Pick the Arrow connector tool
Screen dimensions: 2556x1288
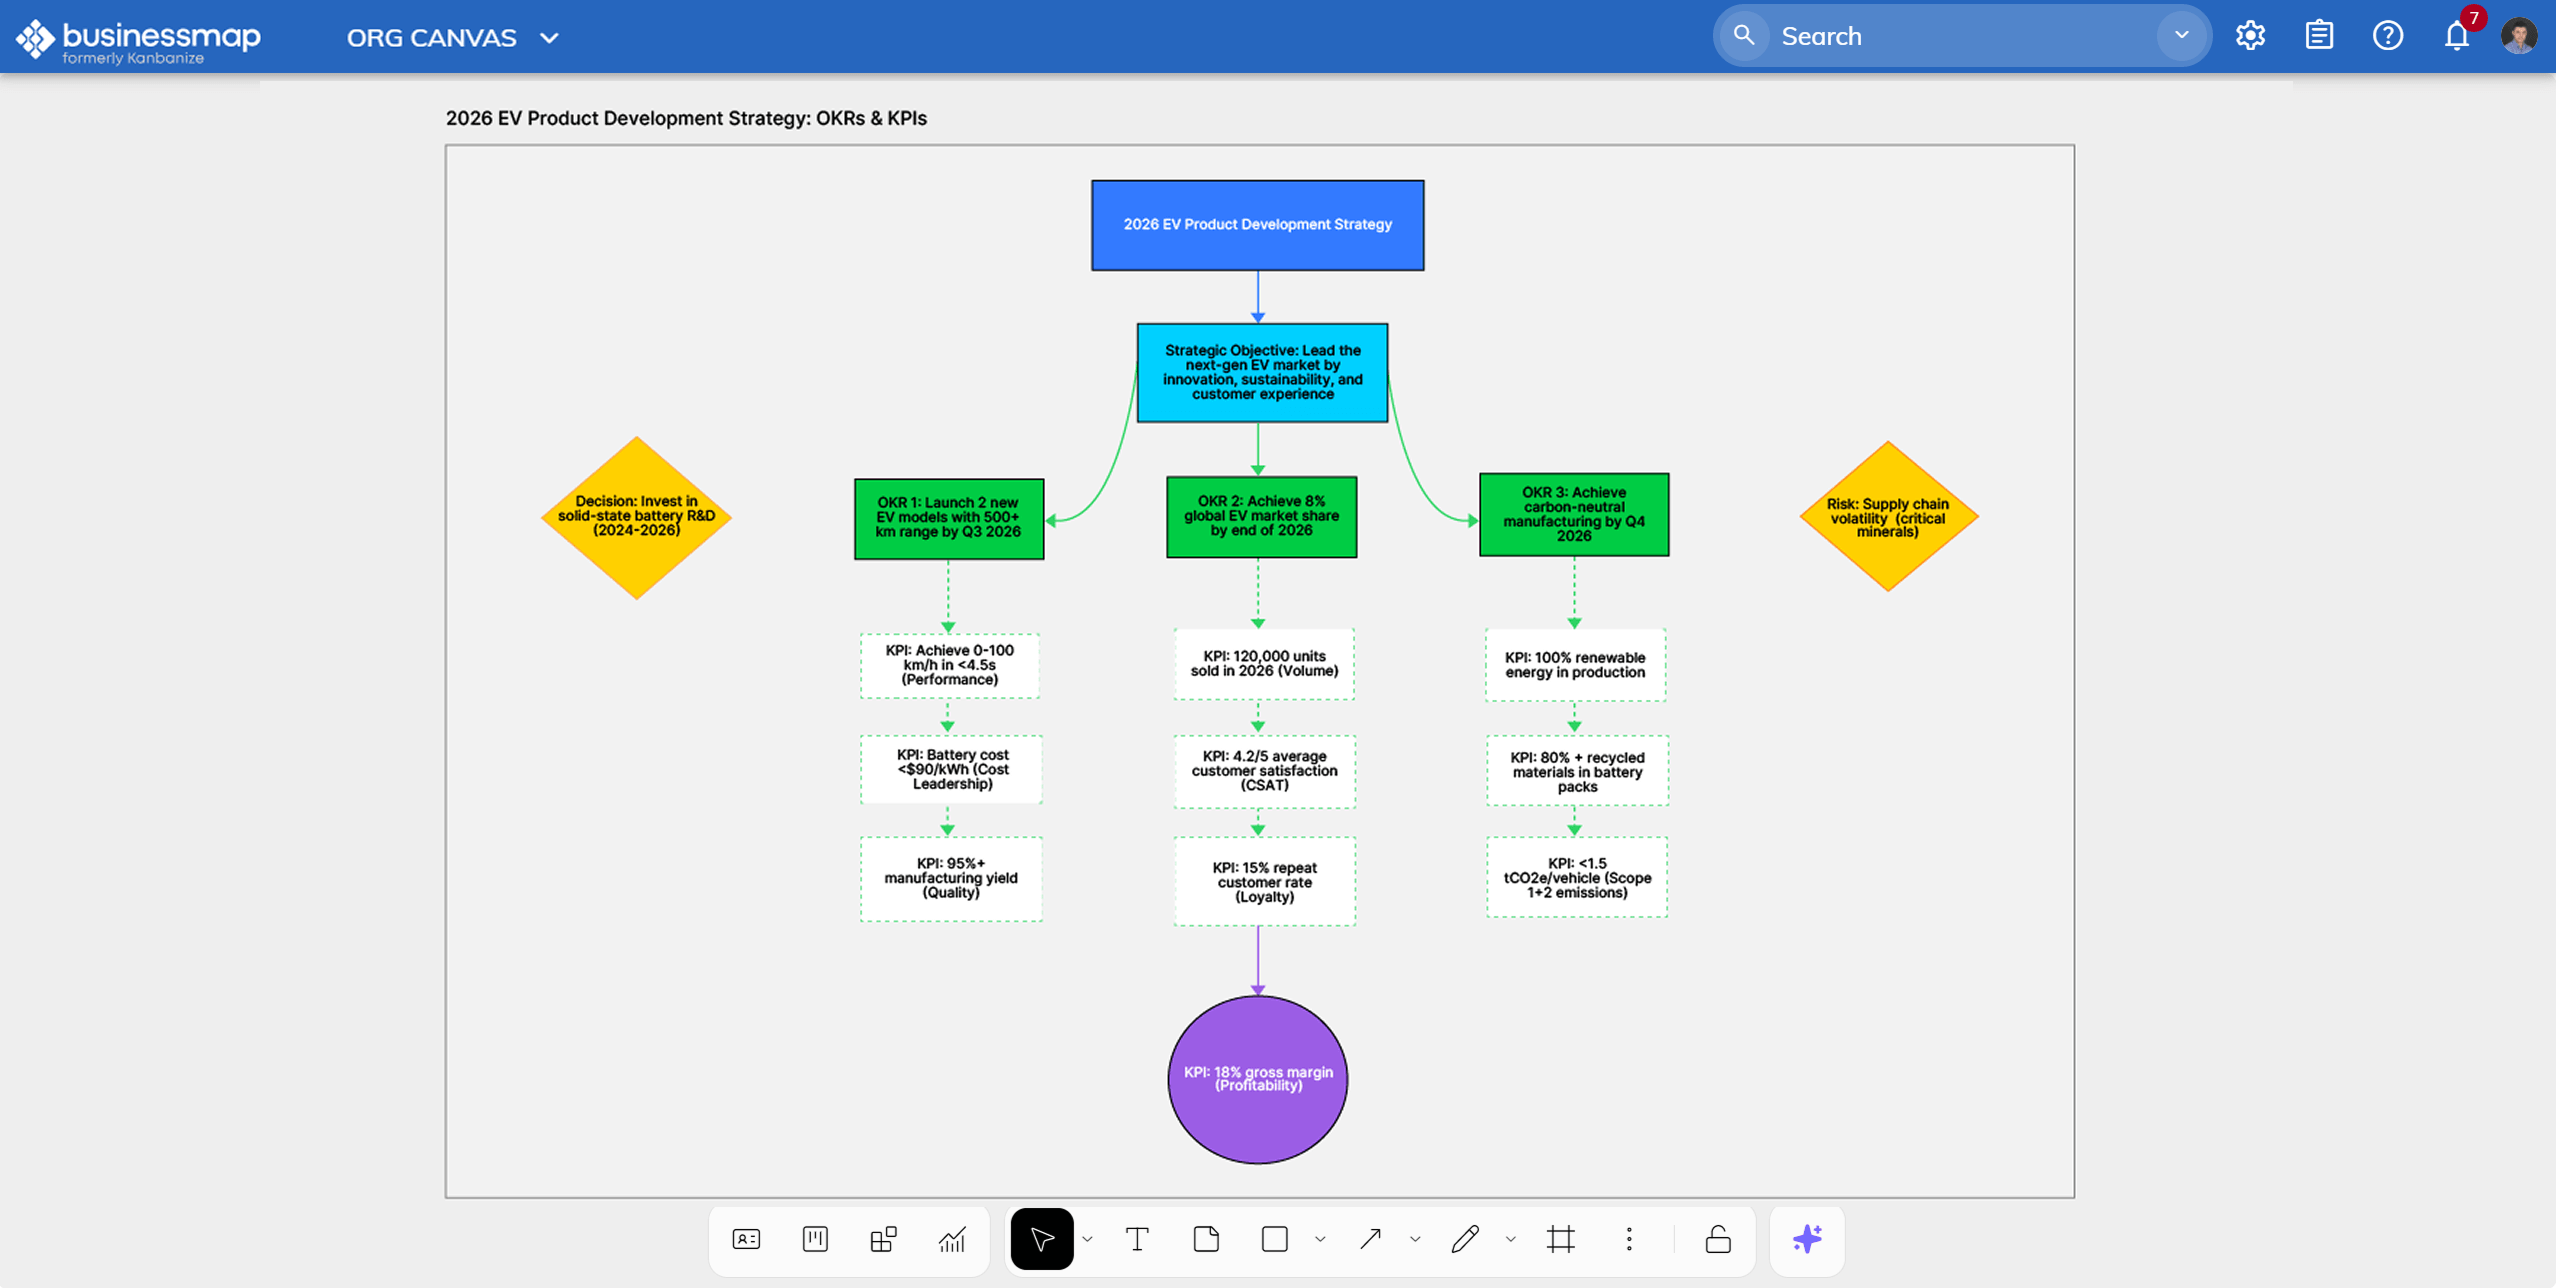[1370, 1239]
